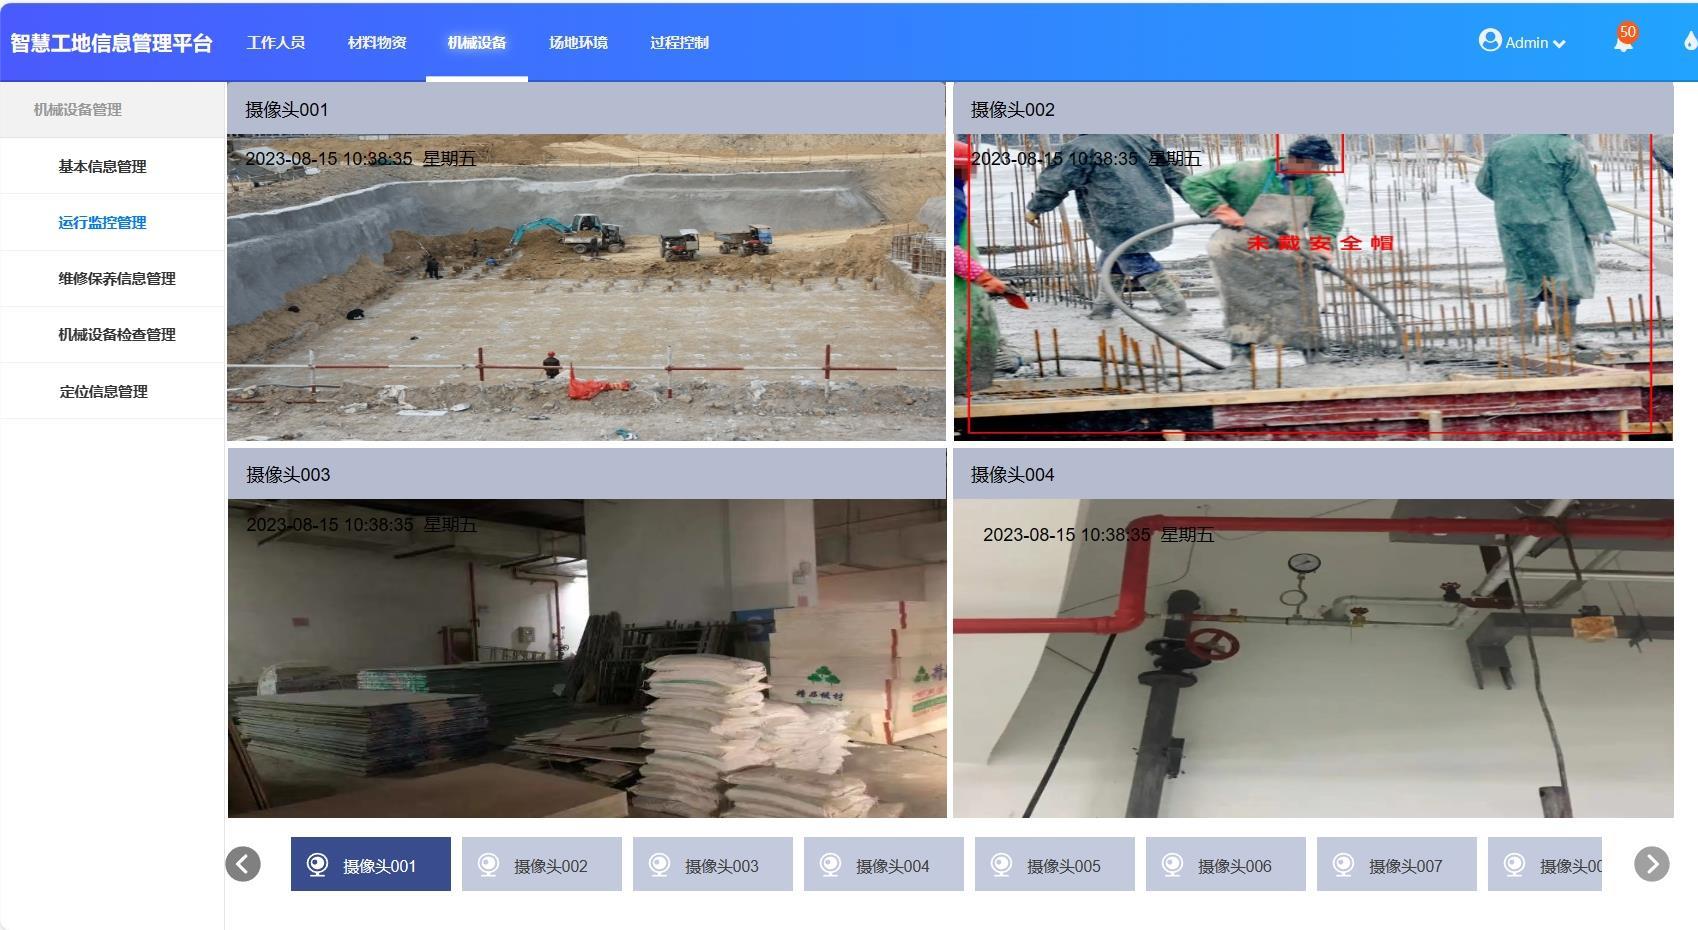The image size is (1698, 930).
Task: Open 维修保养信息管理 in the sidebar
Action: point(116,278)
